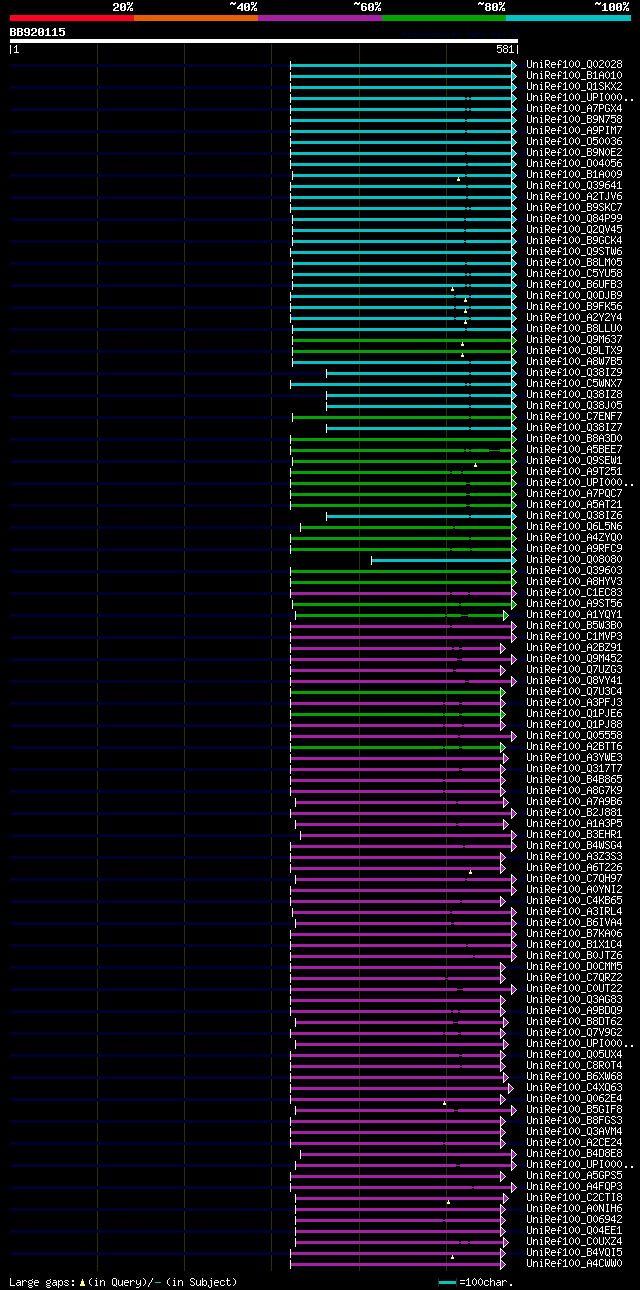This screenshot has height=1290, width=640.
Task: Click the green arrowhead on the Q7U3C4 row
Action: click(x=503, y=691)
